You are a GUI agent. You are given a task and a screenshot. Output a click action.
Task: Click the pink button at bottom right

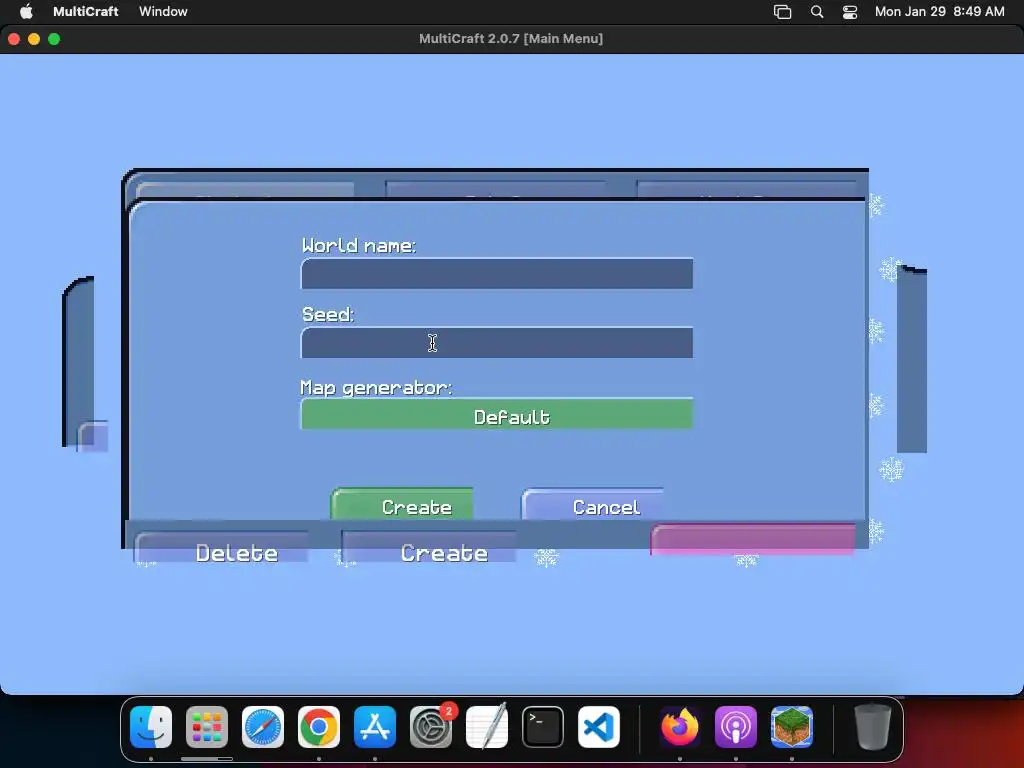753,539
